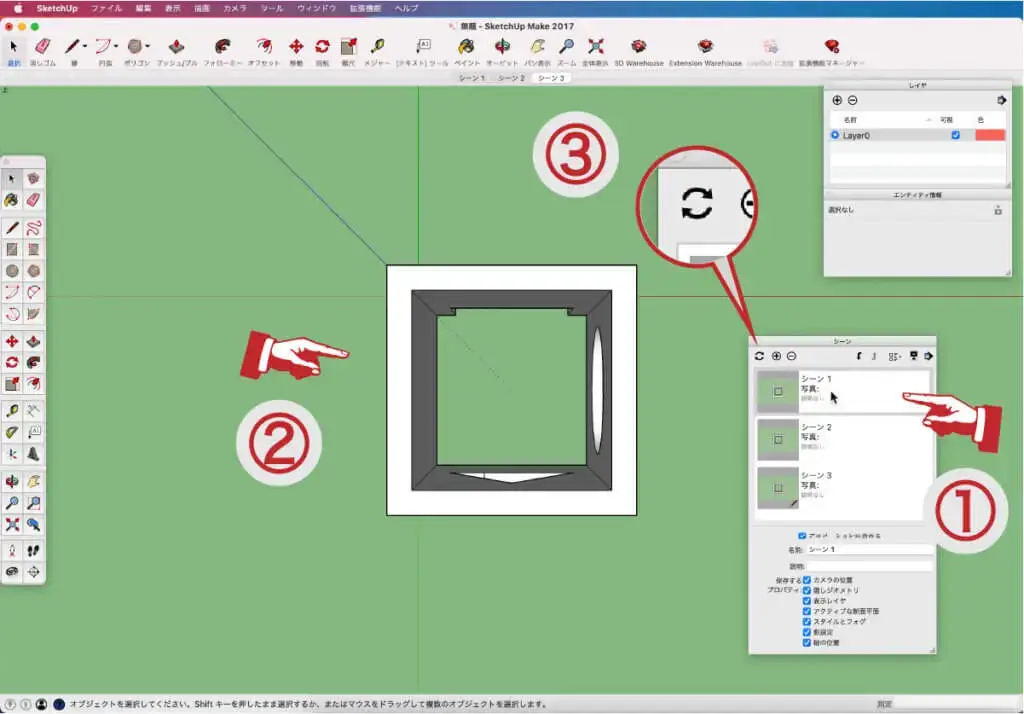Click the Zoom Extents tool
Viewport: 1024px width, 714px height.
coord(596,47)
